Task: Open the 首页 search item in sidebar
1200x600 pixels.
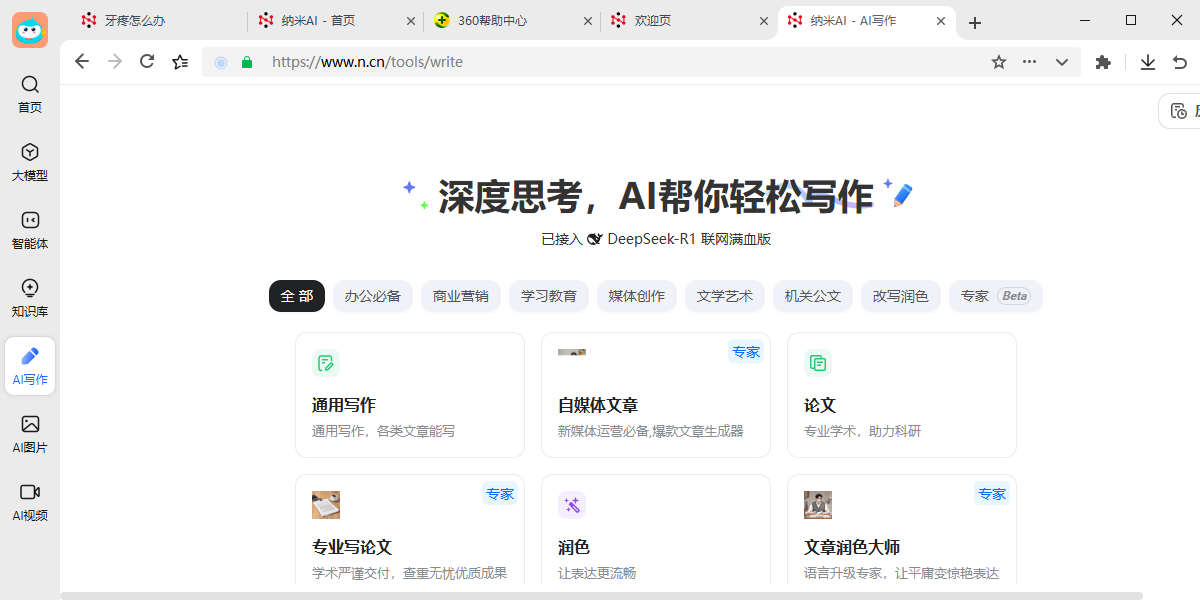Action: 30,95
